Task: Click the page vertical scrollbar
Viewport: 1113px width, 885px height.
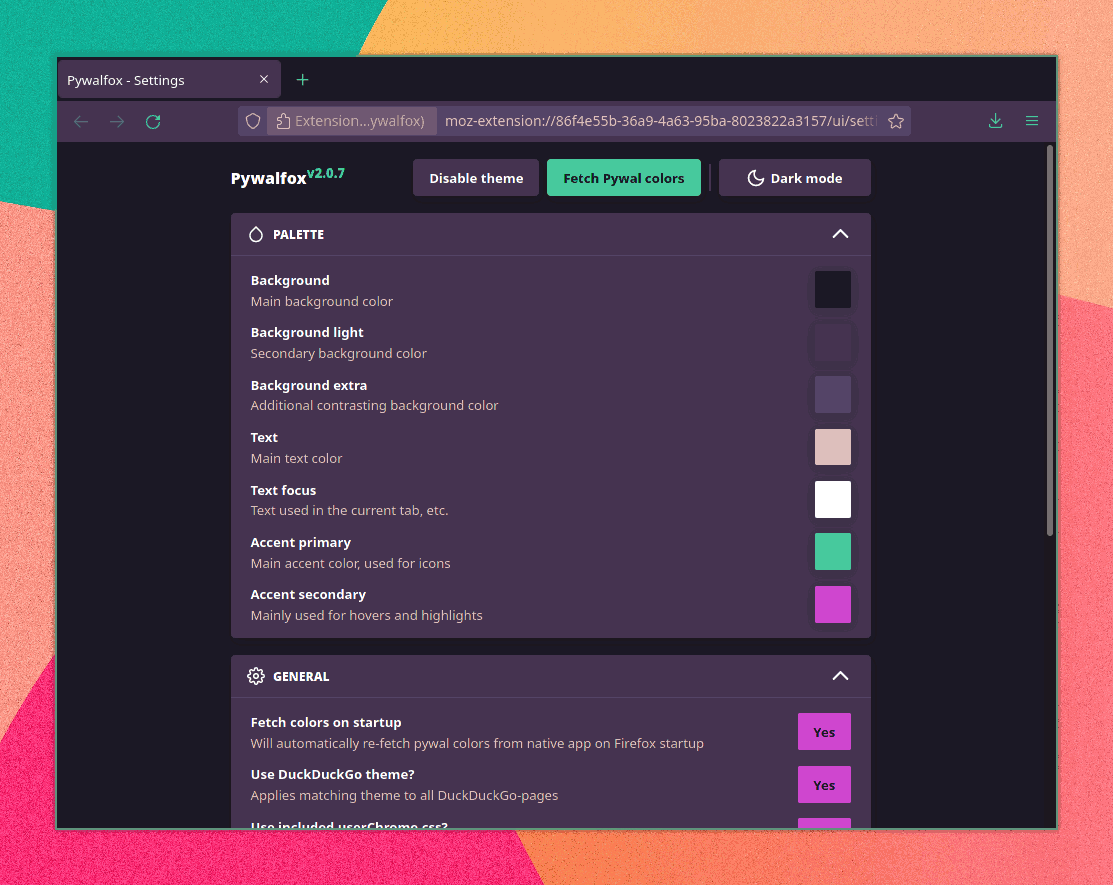Action: (x=1050, y=341)
